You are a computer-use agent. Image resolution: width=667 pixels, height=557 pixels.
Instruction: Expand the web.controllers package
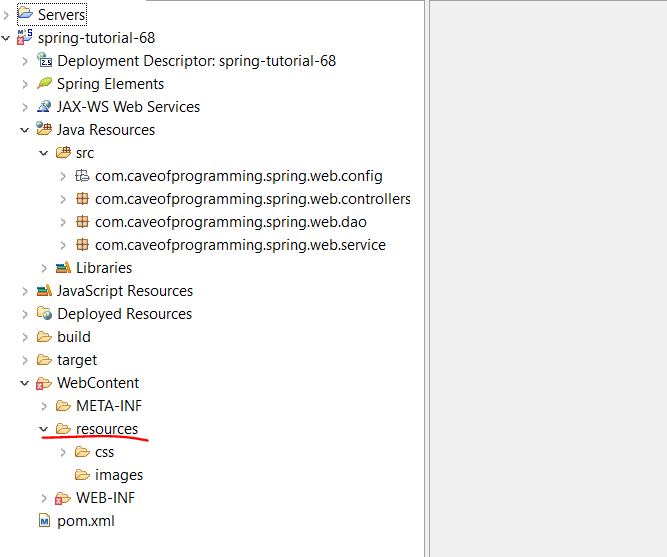click(63, 199)
